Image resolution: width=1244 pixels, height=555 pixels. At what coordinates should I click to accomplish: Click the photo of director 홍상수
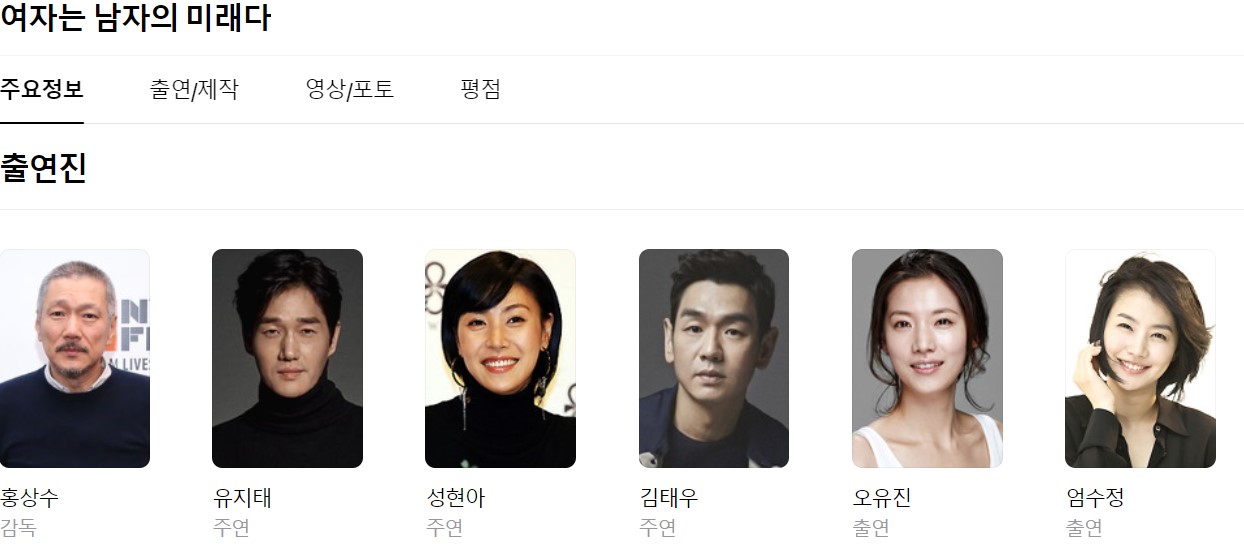click(74, 358)
